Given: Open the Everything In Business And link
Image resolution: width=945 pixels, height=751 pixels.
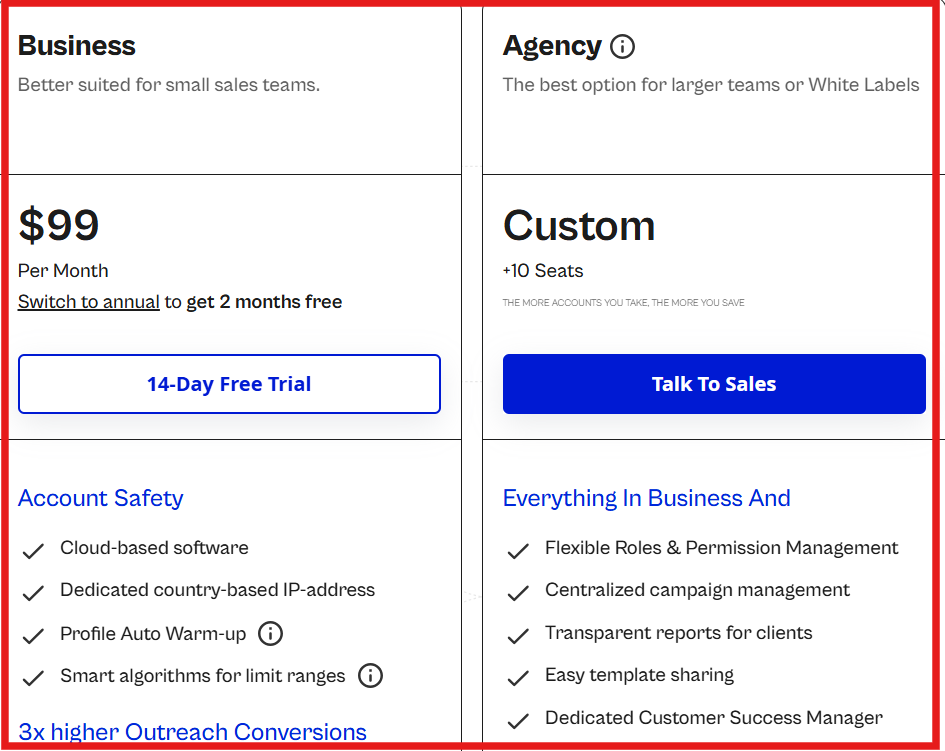Looking at the screenshot, I should tap(646, 497).
